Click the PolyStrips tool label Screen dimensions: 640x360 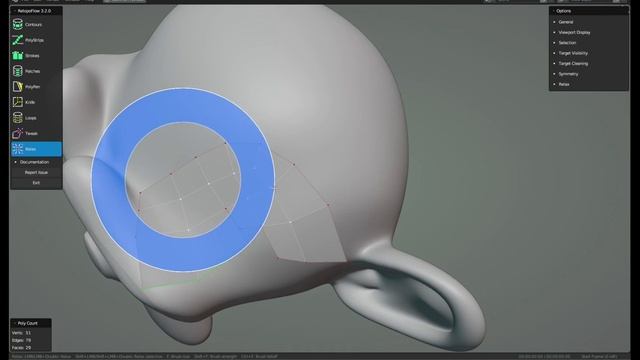pos(34,40)
